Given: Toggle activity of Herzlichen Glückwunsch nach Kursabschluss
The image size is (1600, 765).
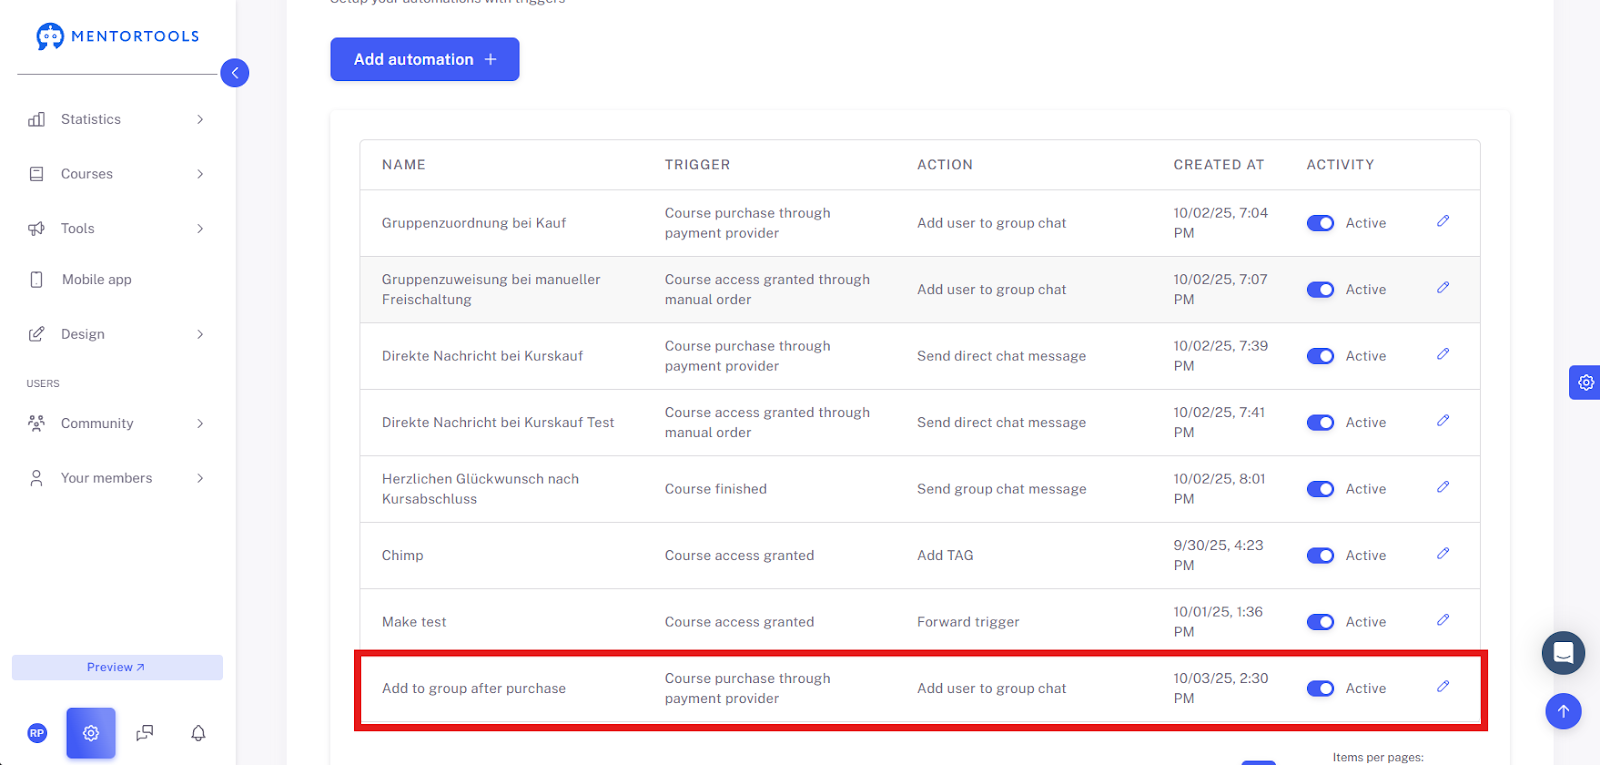Looking at the screenshot, I should [1320, 489].
